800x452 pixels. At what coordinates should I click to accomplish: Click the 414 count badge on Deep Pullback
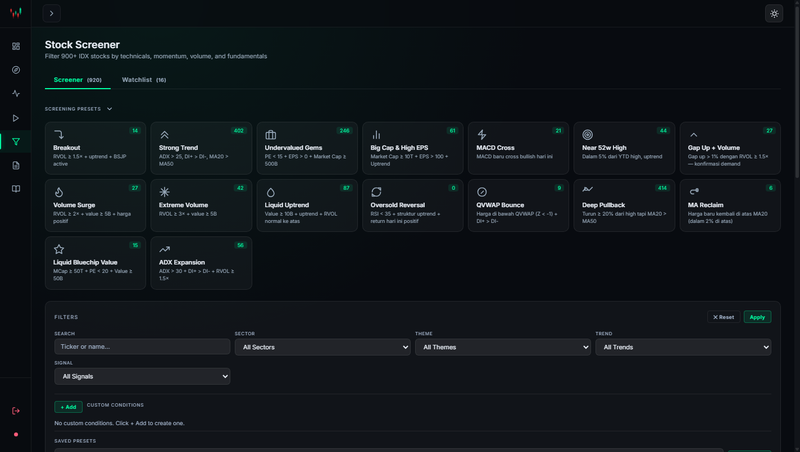(x=662, y=188)
